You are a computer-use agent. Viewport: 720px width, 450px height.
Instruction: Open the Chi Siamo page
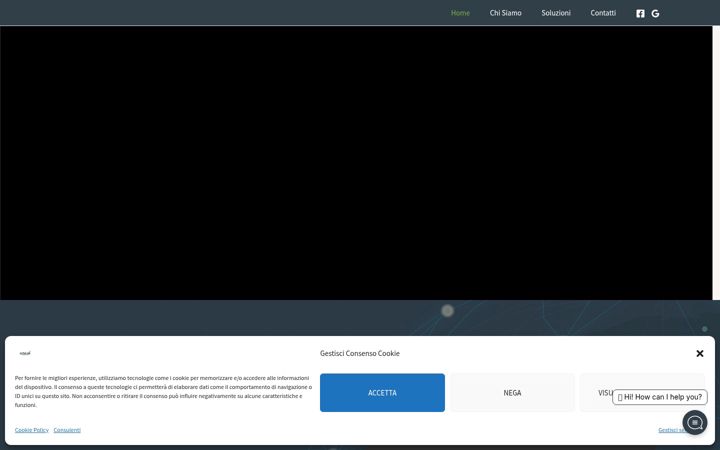click(x=505, y=13)
